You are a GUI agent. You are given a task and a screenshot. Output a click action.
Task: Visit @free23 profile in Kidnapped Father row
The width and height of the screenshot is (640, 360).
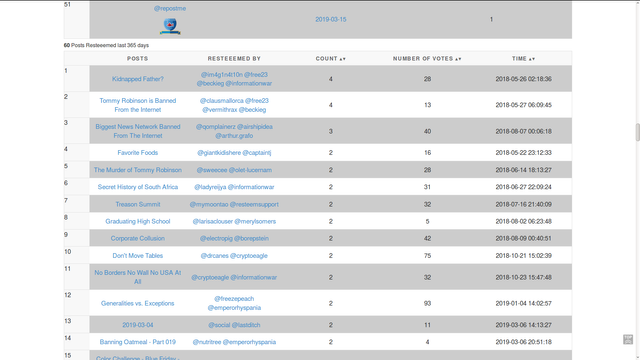click(256, 74)
